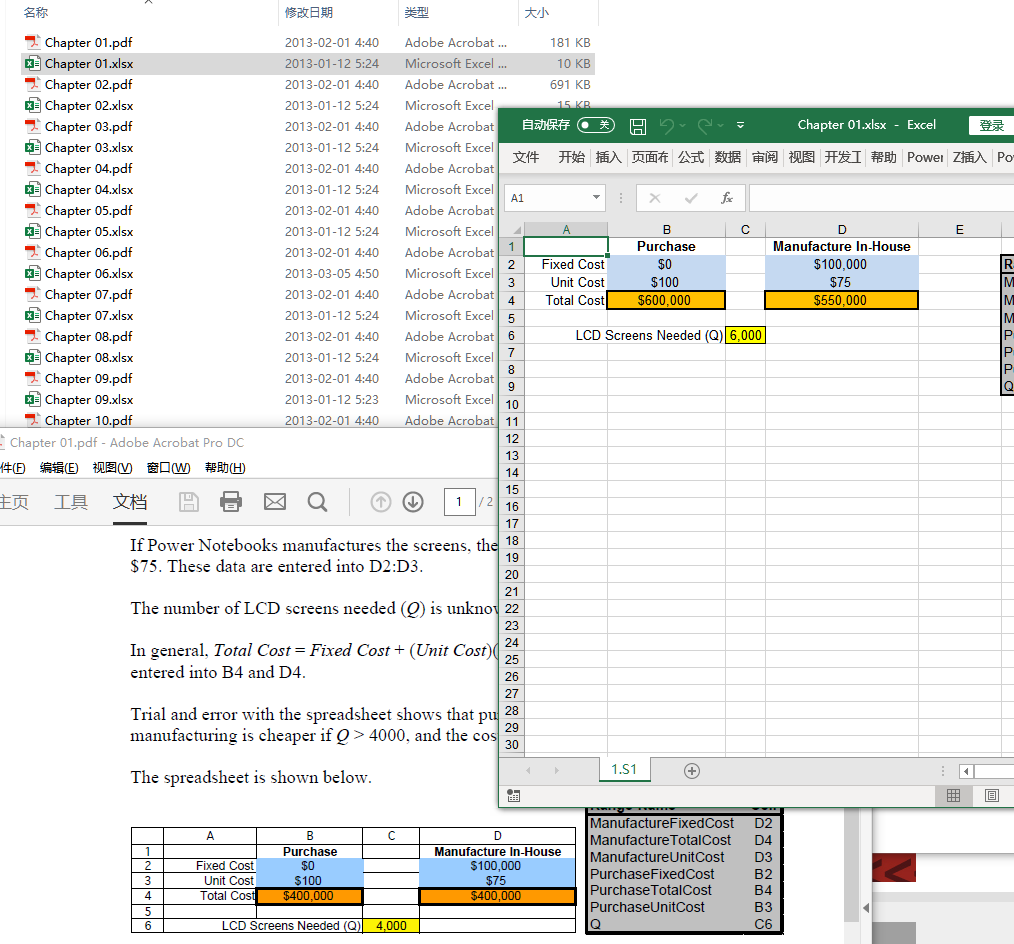
Task: Click the 登录 sign-in button in Excel
Action: [991, 125]
